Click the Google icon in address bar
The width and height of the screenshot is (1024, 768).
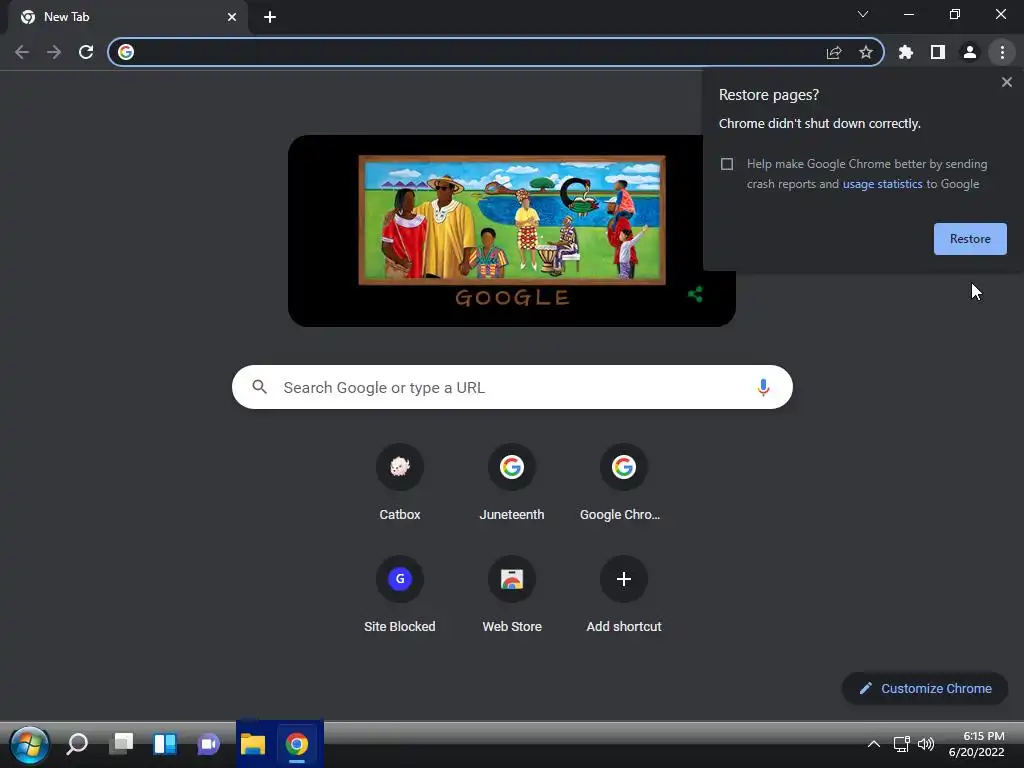pyautogui.click(x=126, y=52)
